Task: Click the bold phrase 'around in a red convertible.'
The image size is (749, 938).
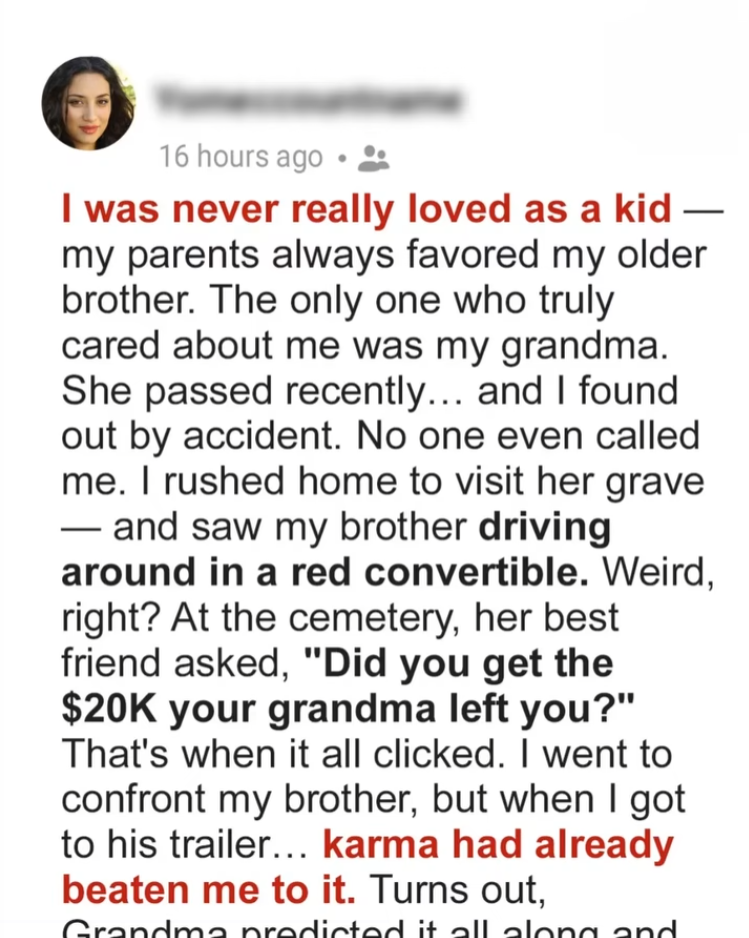Action: coord(325,572)
